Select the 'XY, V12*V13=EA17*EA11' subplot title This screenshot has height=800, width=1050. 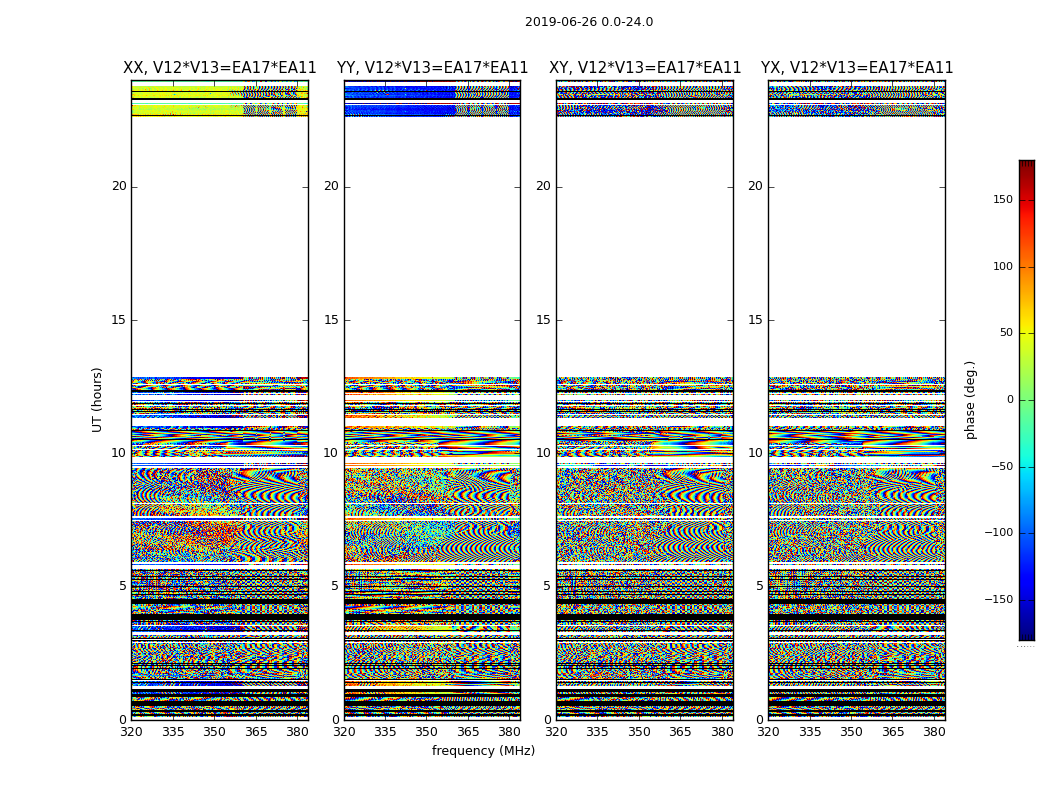645,68
